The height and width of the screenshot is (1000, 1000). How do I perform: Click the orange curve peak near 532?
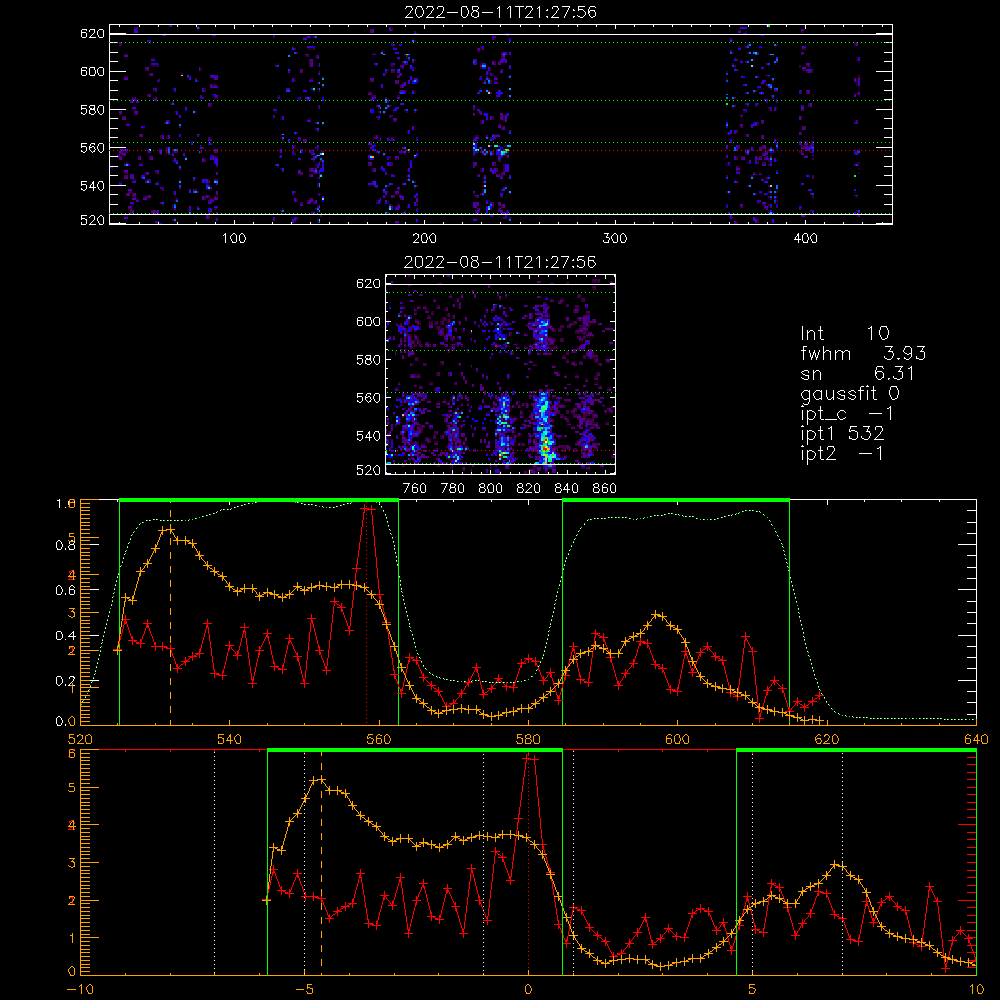(170, 529)
